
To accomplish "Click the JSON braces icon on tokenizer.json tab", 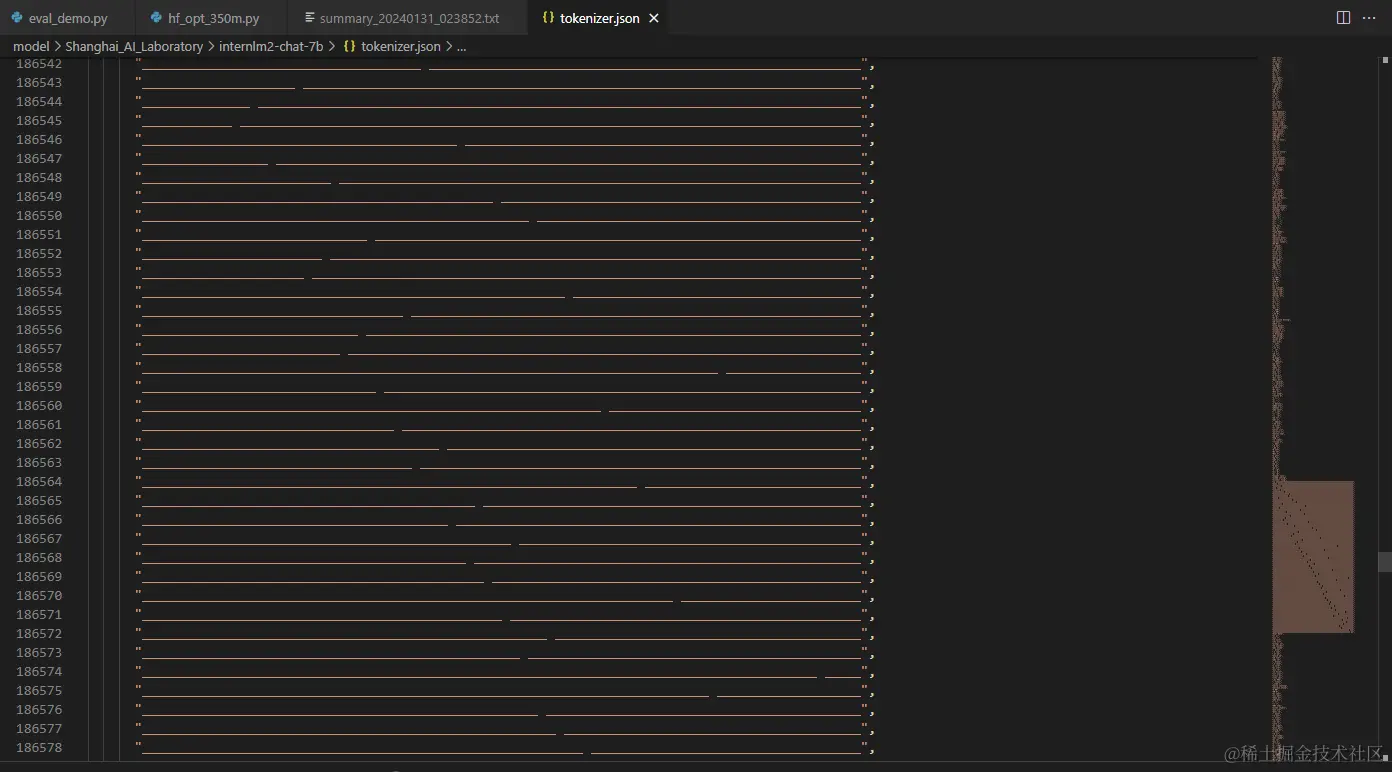I will coord(548,18).
